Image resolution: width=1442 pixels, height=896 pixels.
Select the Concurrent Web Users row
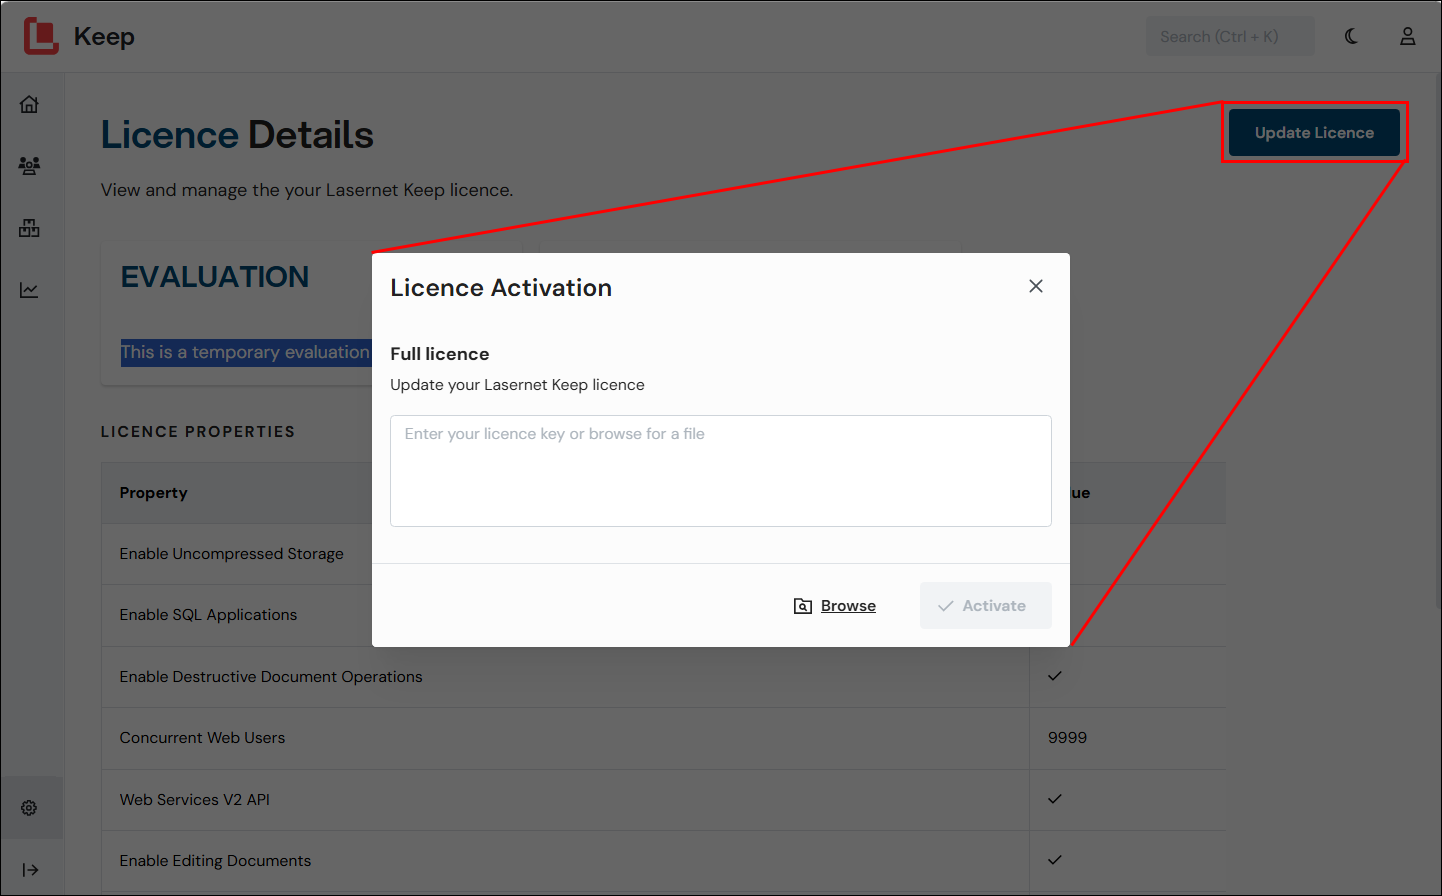click(x=663, y=738)
